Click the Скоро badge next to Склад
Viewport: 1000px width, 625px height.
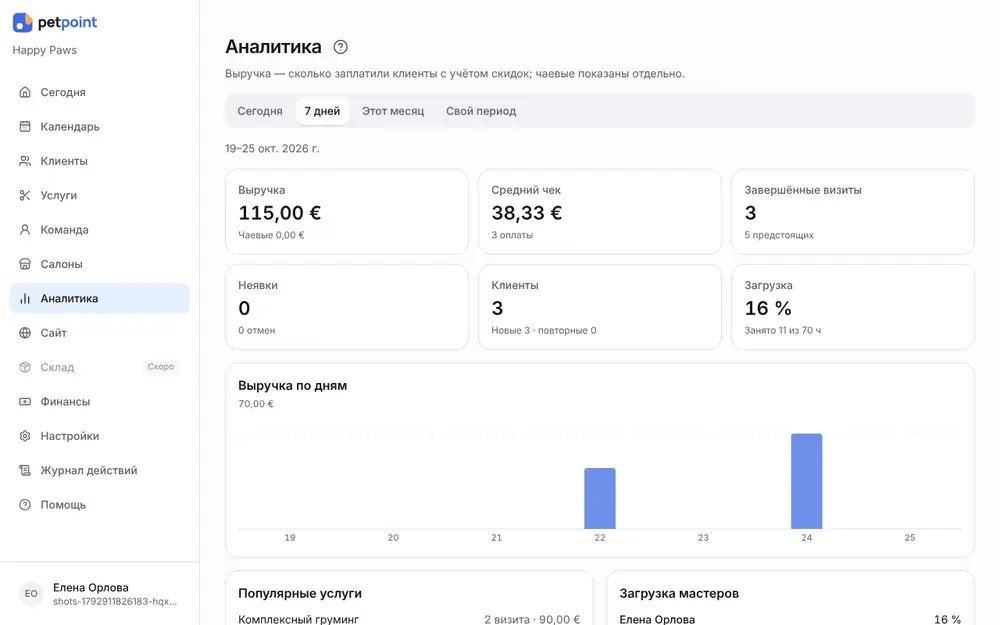tap(161, 367)
